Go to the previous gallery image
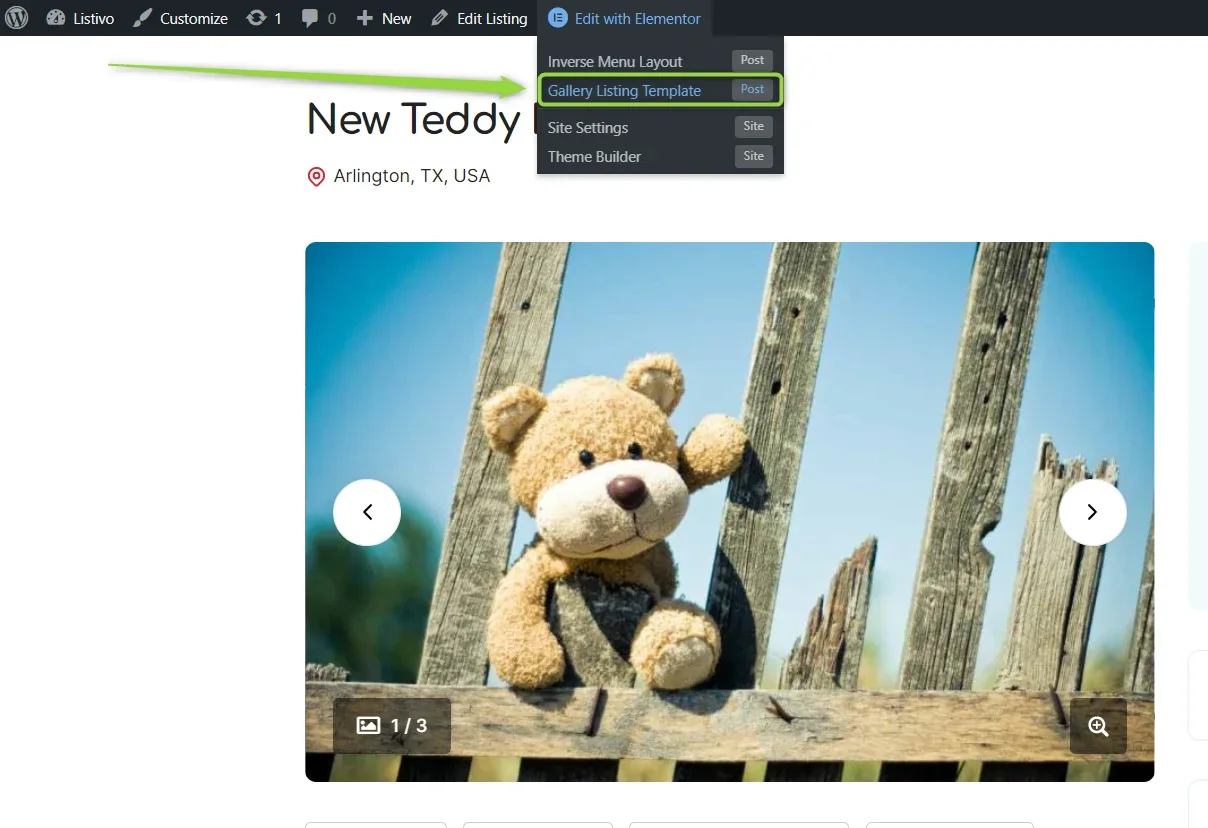Viewport: 1208px width, 828px height. (367, 512)
